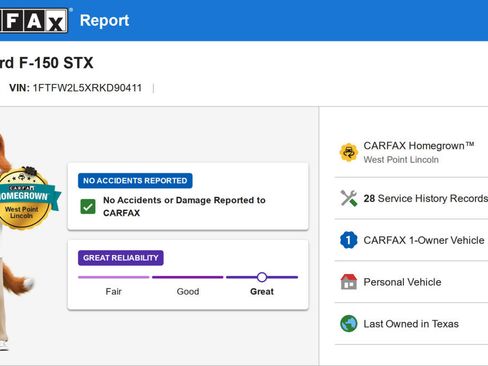The image size is (488, 366).
Task: Click the CARFAX logo in the header
Action: pyautogui.click(x=34, y=21)
